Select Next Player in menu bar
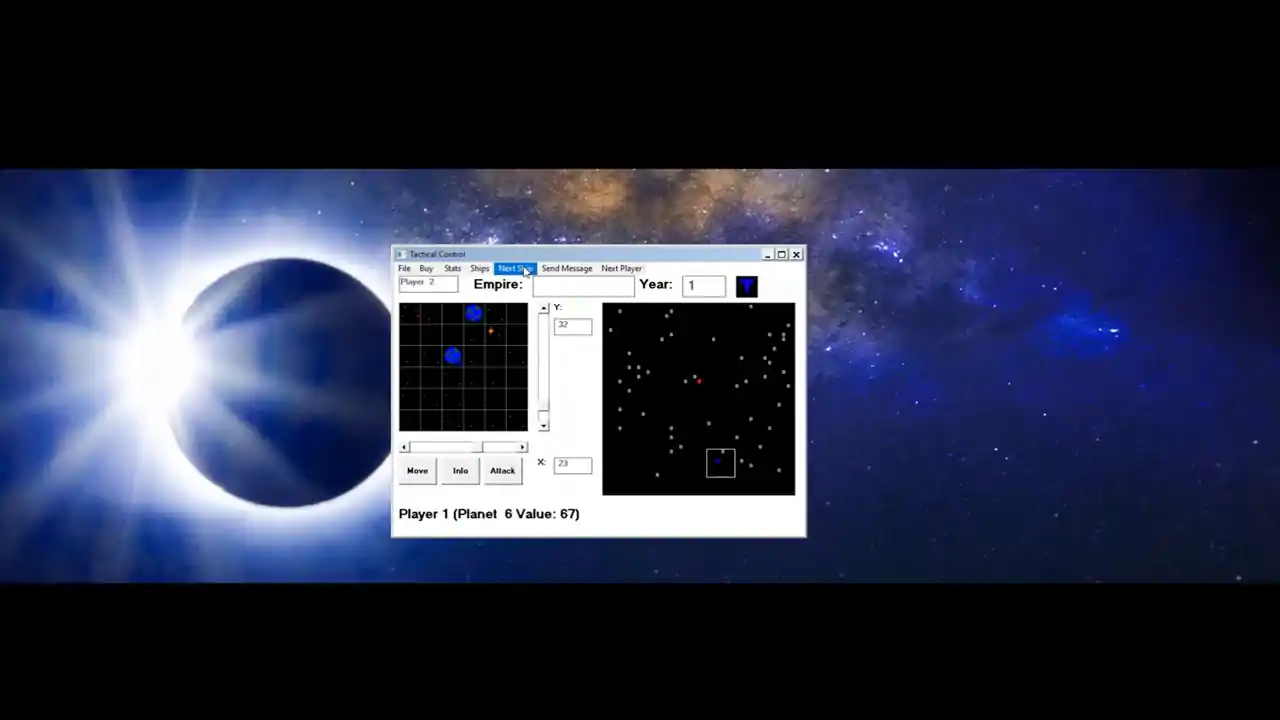 tap(621, 268)
